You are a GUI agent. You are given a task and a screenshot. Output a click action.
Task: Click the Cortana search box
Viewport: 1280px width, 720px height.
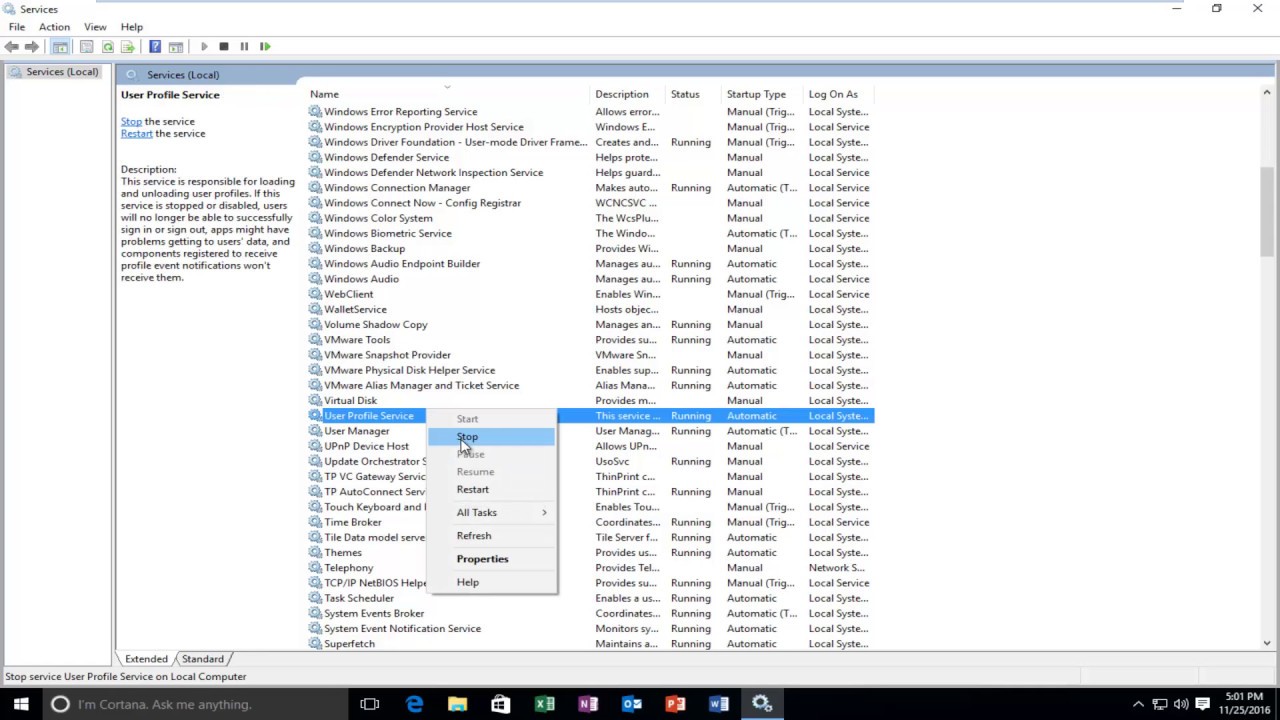194,704
